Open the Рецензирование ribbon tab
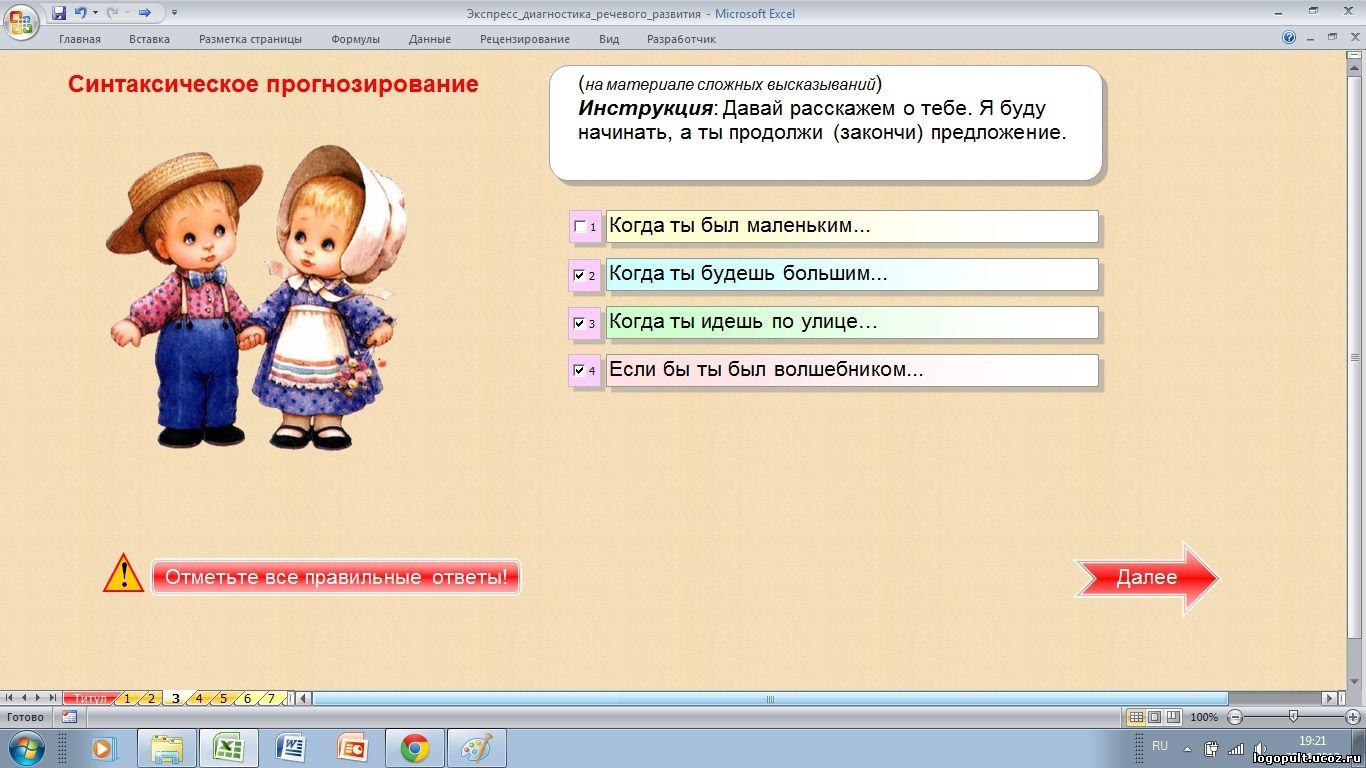This screenshot has width=1366, height=768. 525,39
